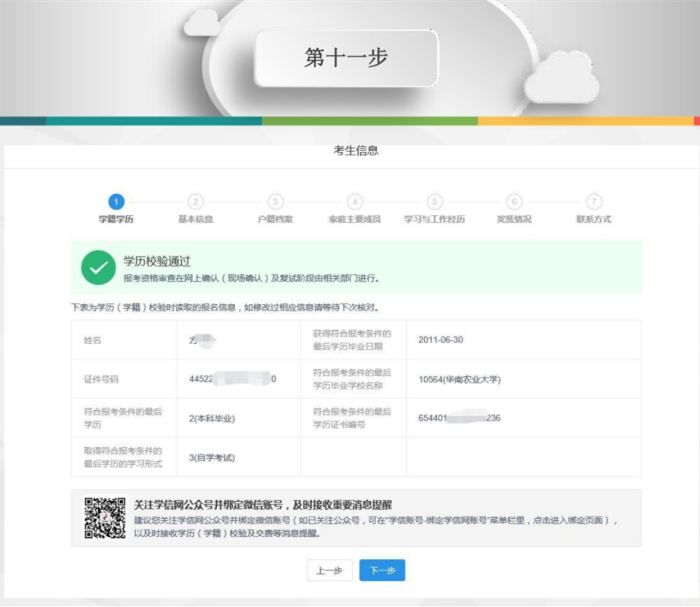Select the step 5 circle above 学习与工作经历
Screen dimensions: 700x607
[x=434, y=201]
